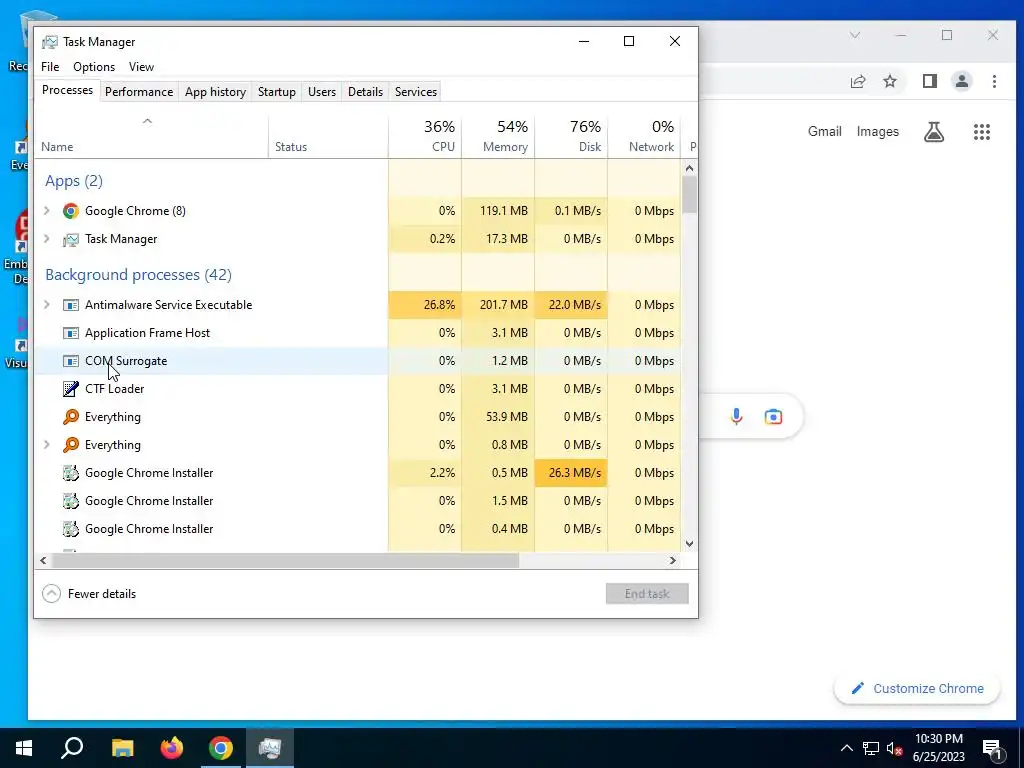Launch Firefox from the taskbar
Image resolution: width=1024 pixels, height=768 pixels.
(172, 748)
